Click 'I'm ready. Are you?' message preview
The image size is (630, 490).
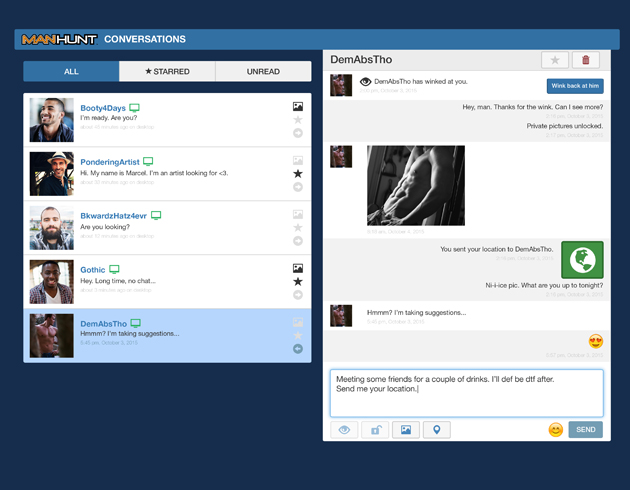pos(108,118)
